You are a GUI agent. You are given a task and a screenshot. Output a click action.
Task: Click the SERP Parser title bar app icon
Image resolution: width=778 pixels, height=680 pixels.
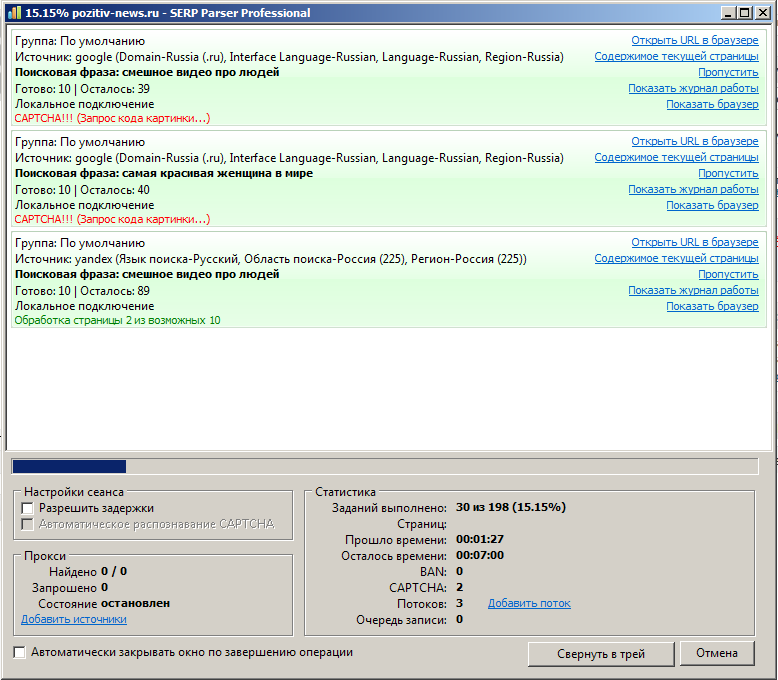point(15,12)
